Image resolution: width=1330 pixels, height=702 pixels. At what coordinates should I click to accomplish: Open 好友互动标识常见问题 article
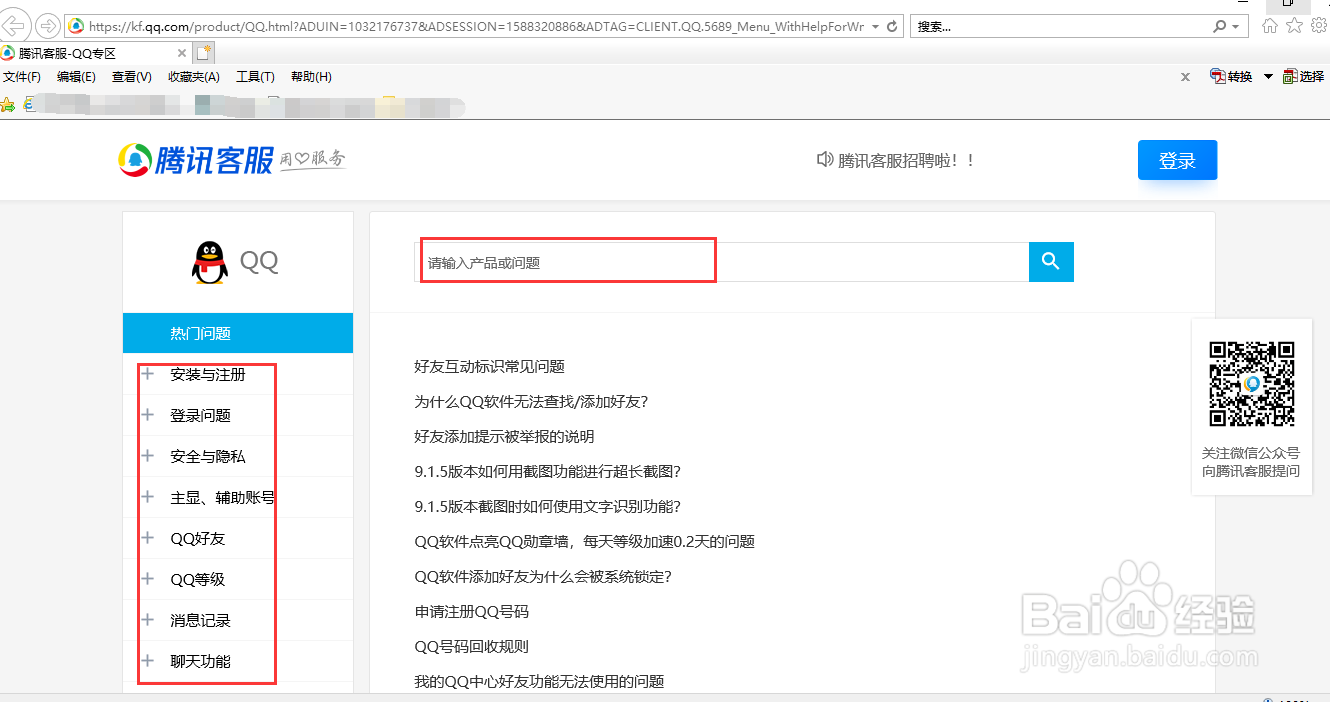490,367
